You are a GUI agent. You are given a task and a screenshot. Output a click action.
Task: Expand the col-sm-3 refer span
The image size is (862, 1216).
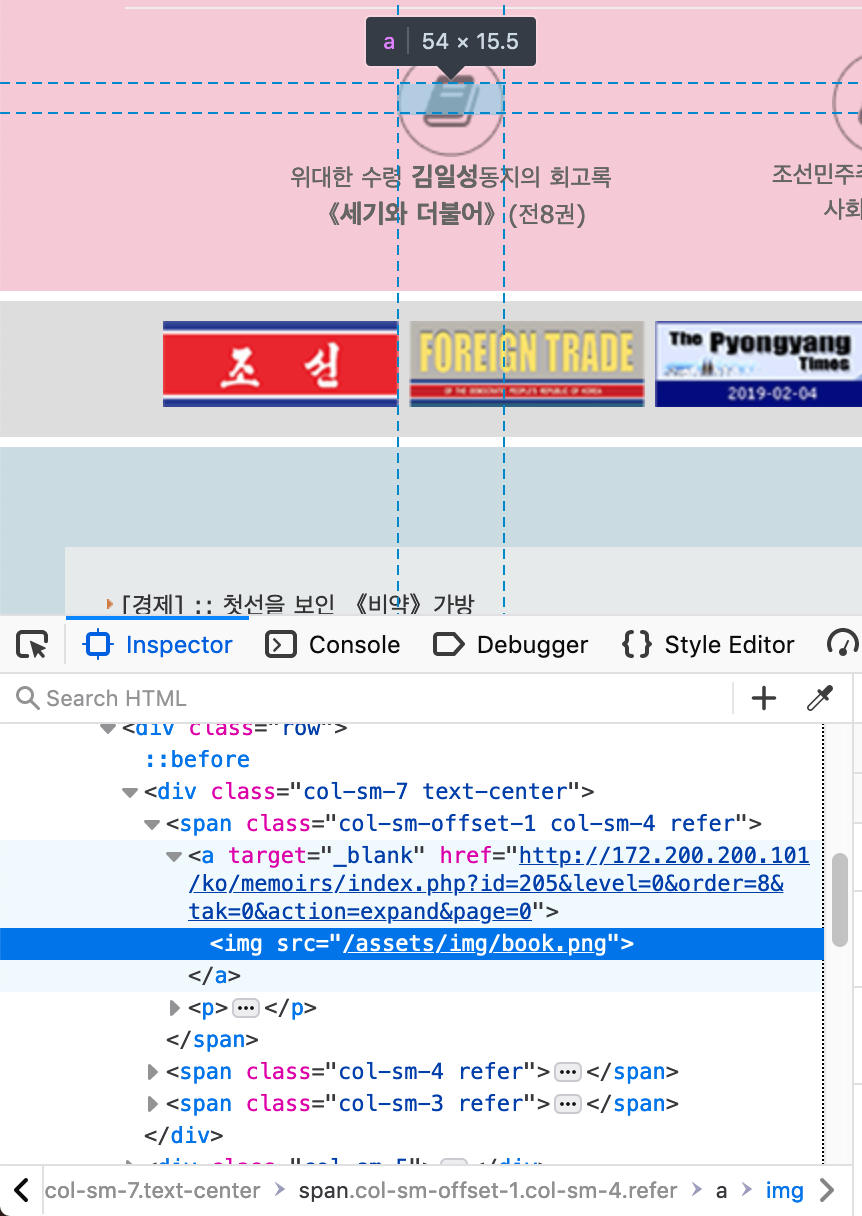click(x=152, y=1104)
